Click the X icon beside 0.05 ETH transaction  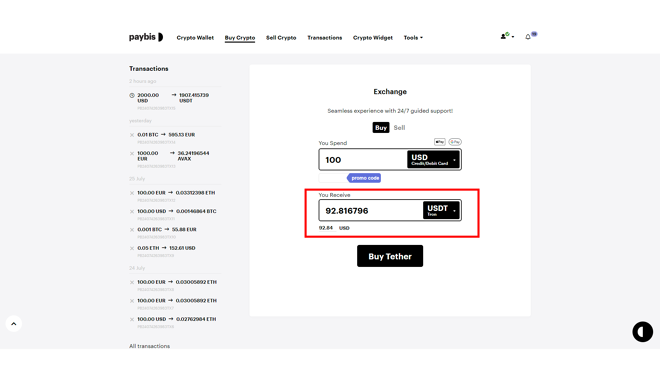click(x=132, y=248)
